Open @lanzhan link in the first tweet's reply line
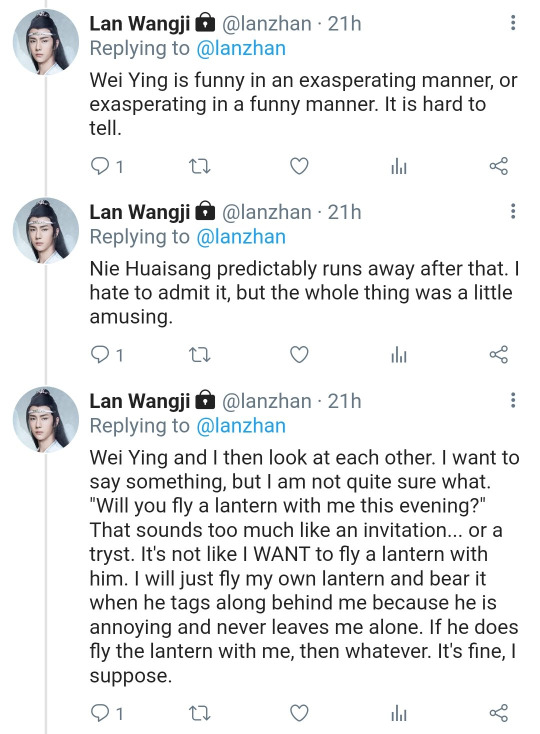The height and width of the screenshot is (734, 540). (x=241, y=49)
